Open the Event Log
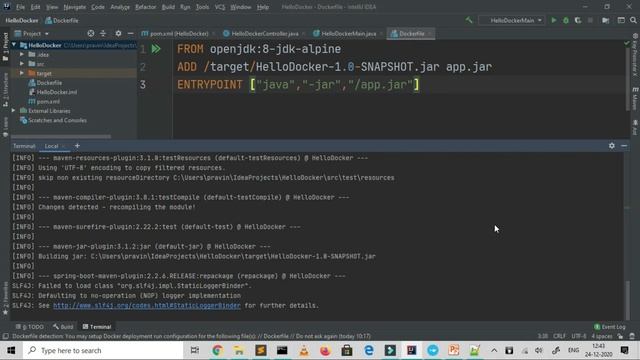Viewport: 640px width, 360px height. click(x=609, y=327)
